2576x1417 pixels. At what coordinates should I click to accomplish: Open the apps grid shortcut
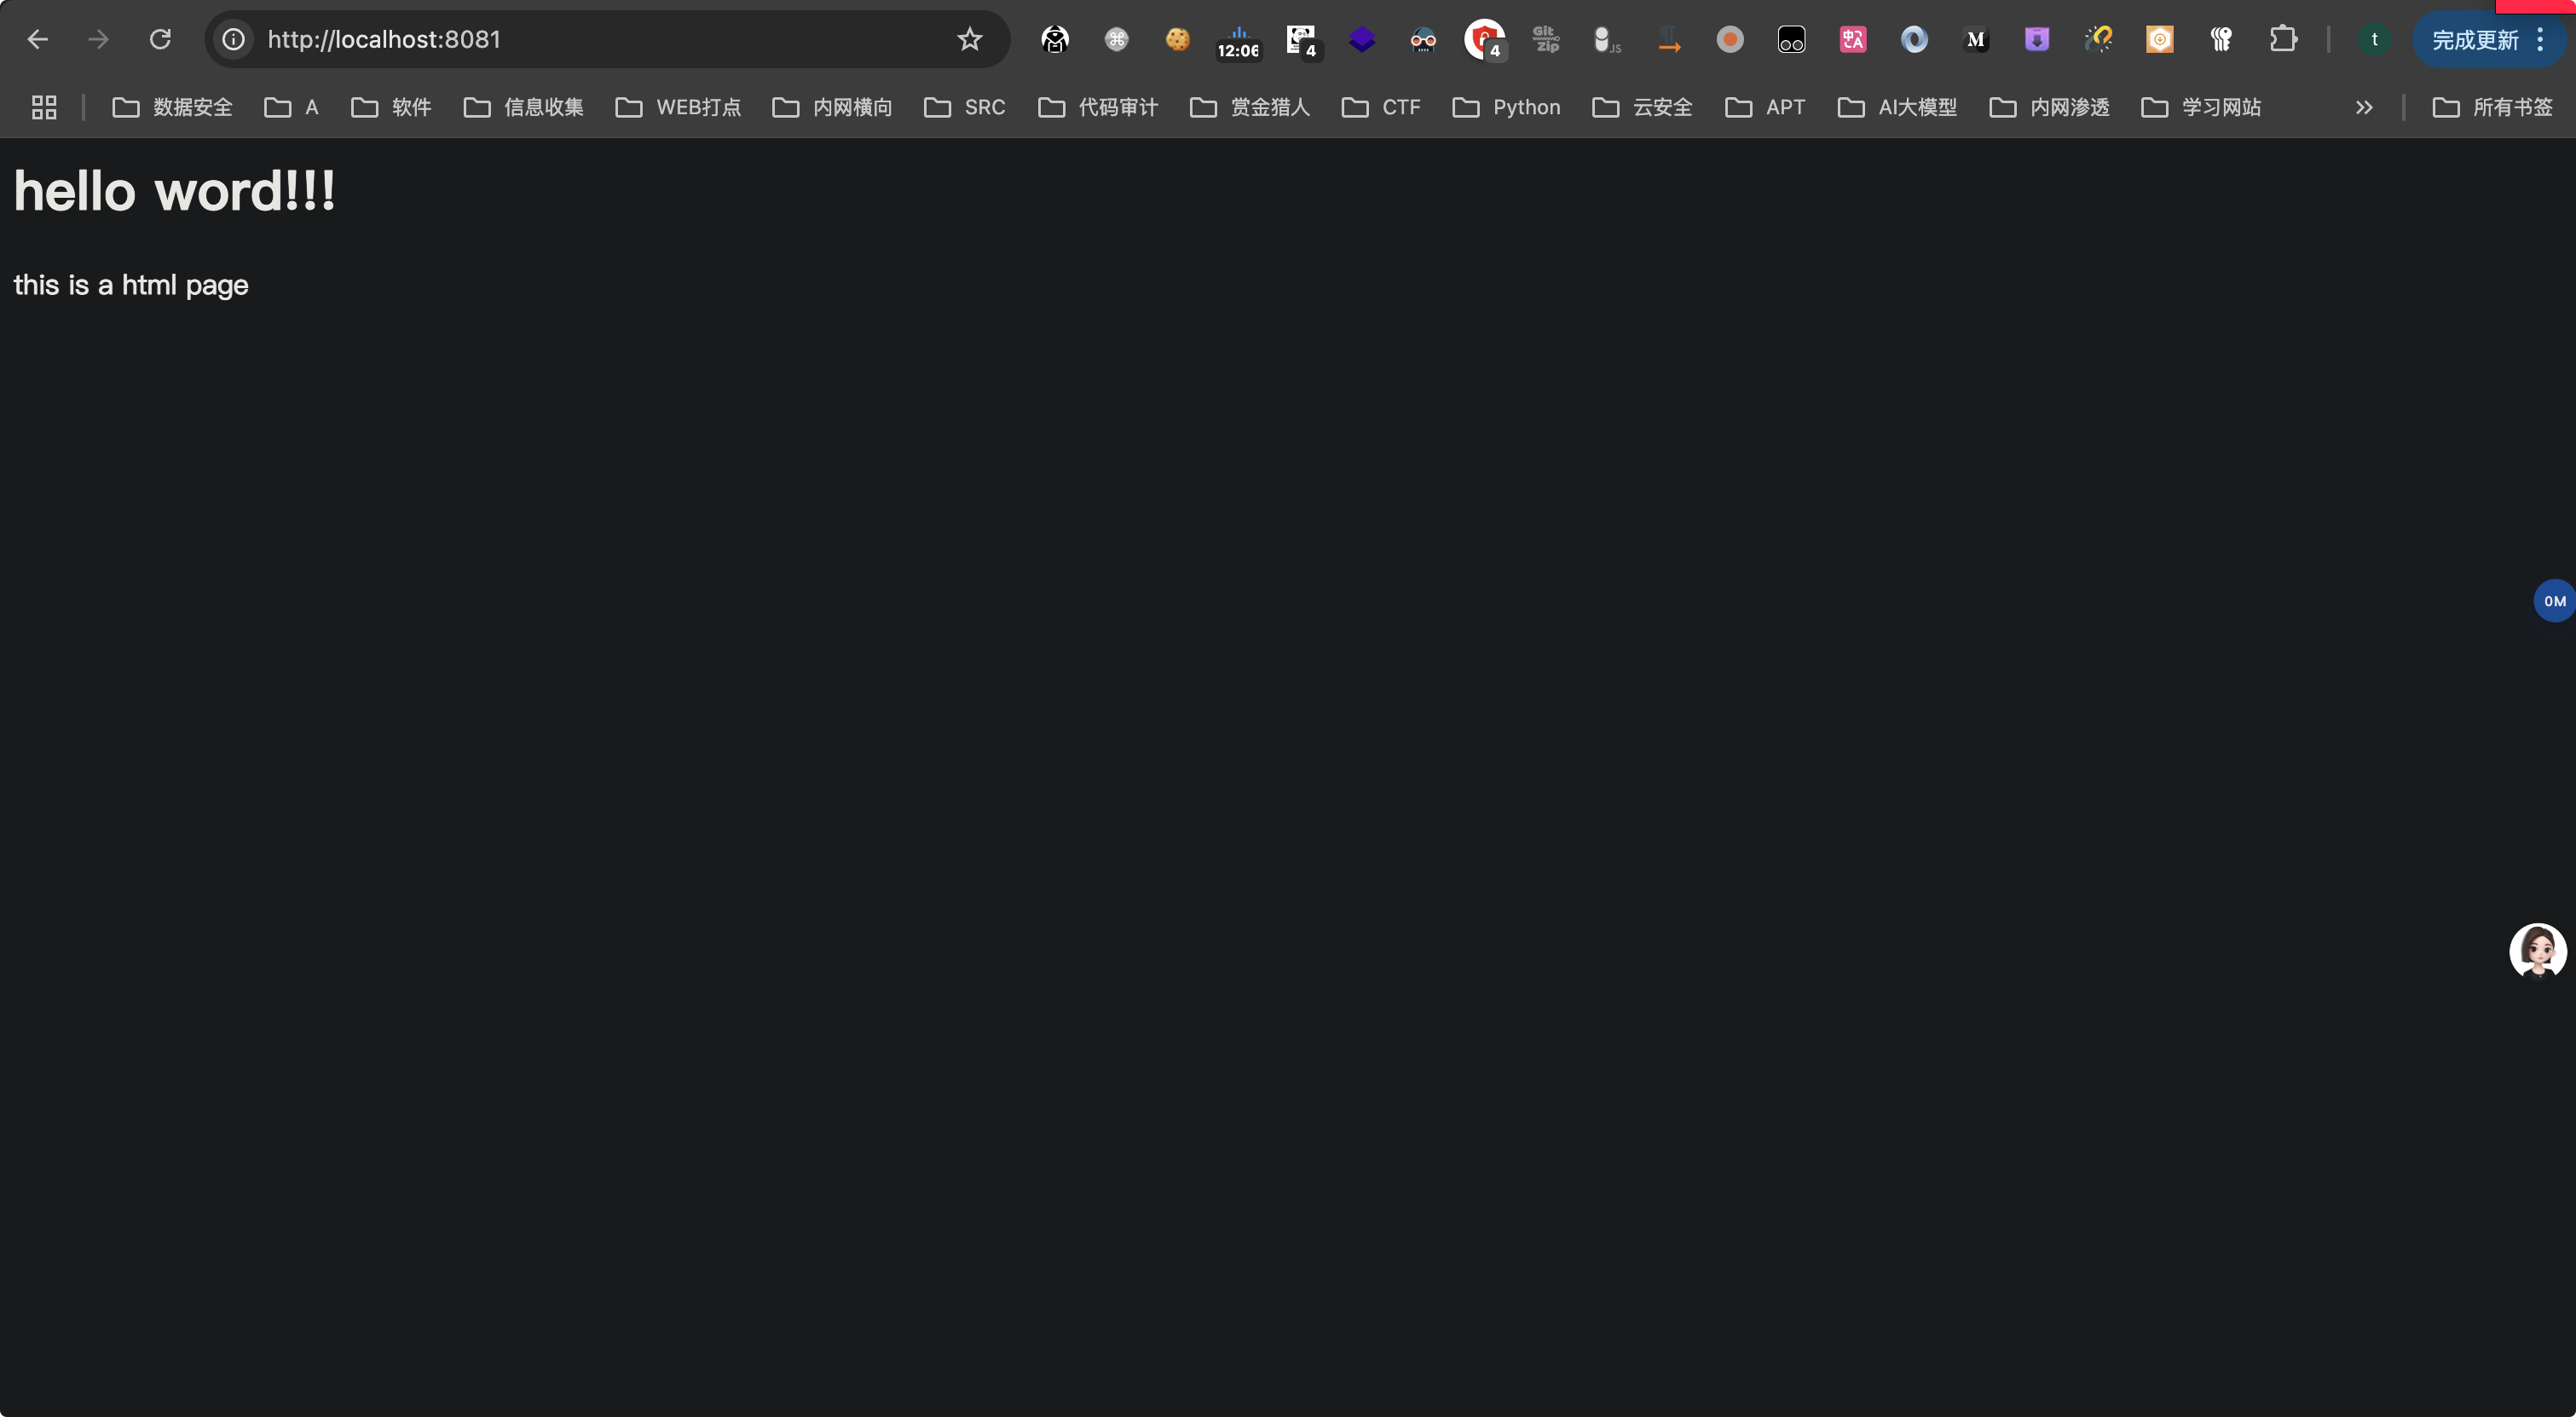coord(44,107)
